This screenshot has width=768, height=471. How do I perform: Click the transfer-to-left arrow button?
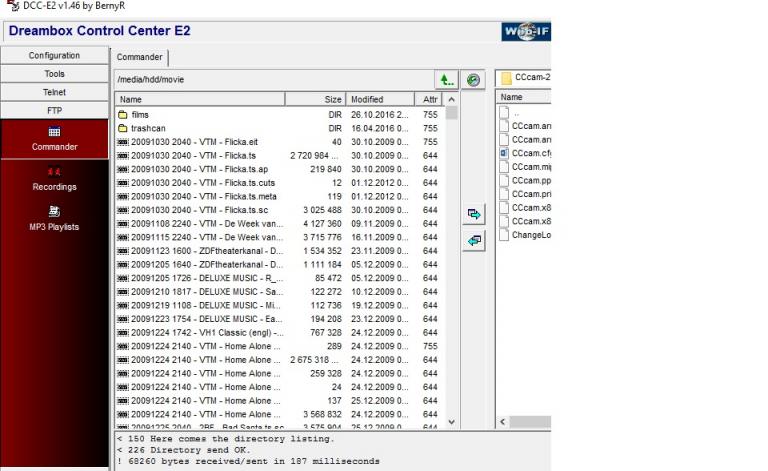point(475,240)
